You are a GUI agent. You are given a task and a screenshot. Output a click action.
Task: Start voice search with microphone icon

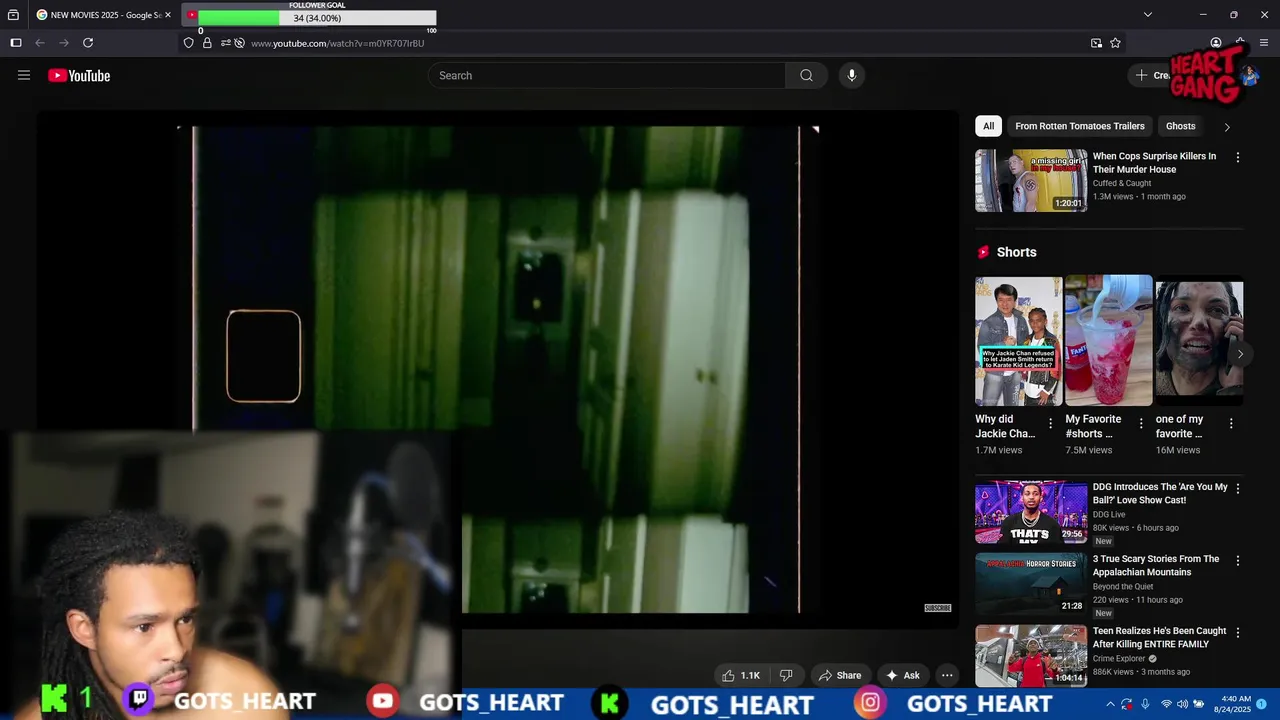[851, 75]
